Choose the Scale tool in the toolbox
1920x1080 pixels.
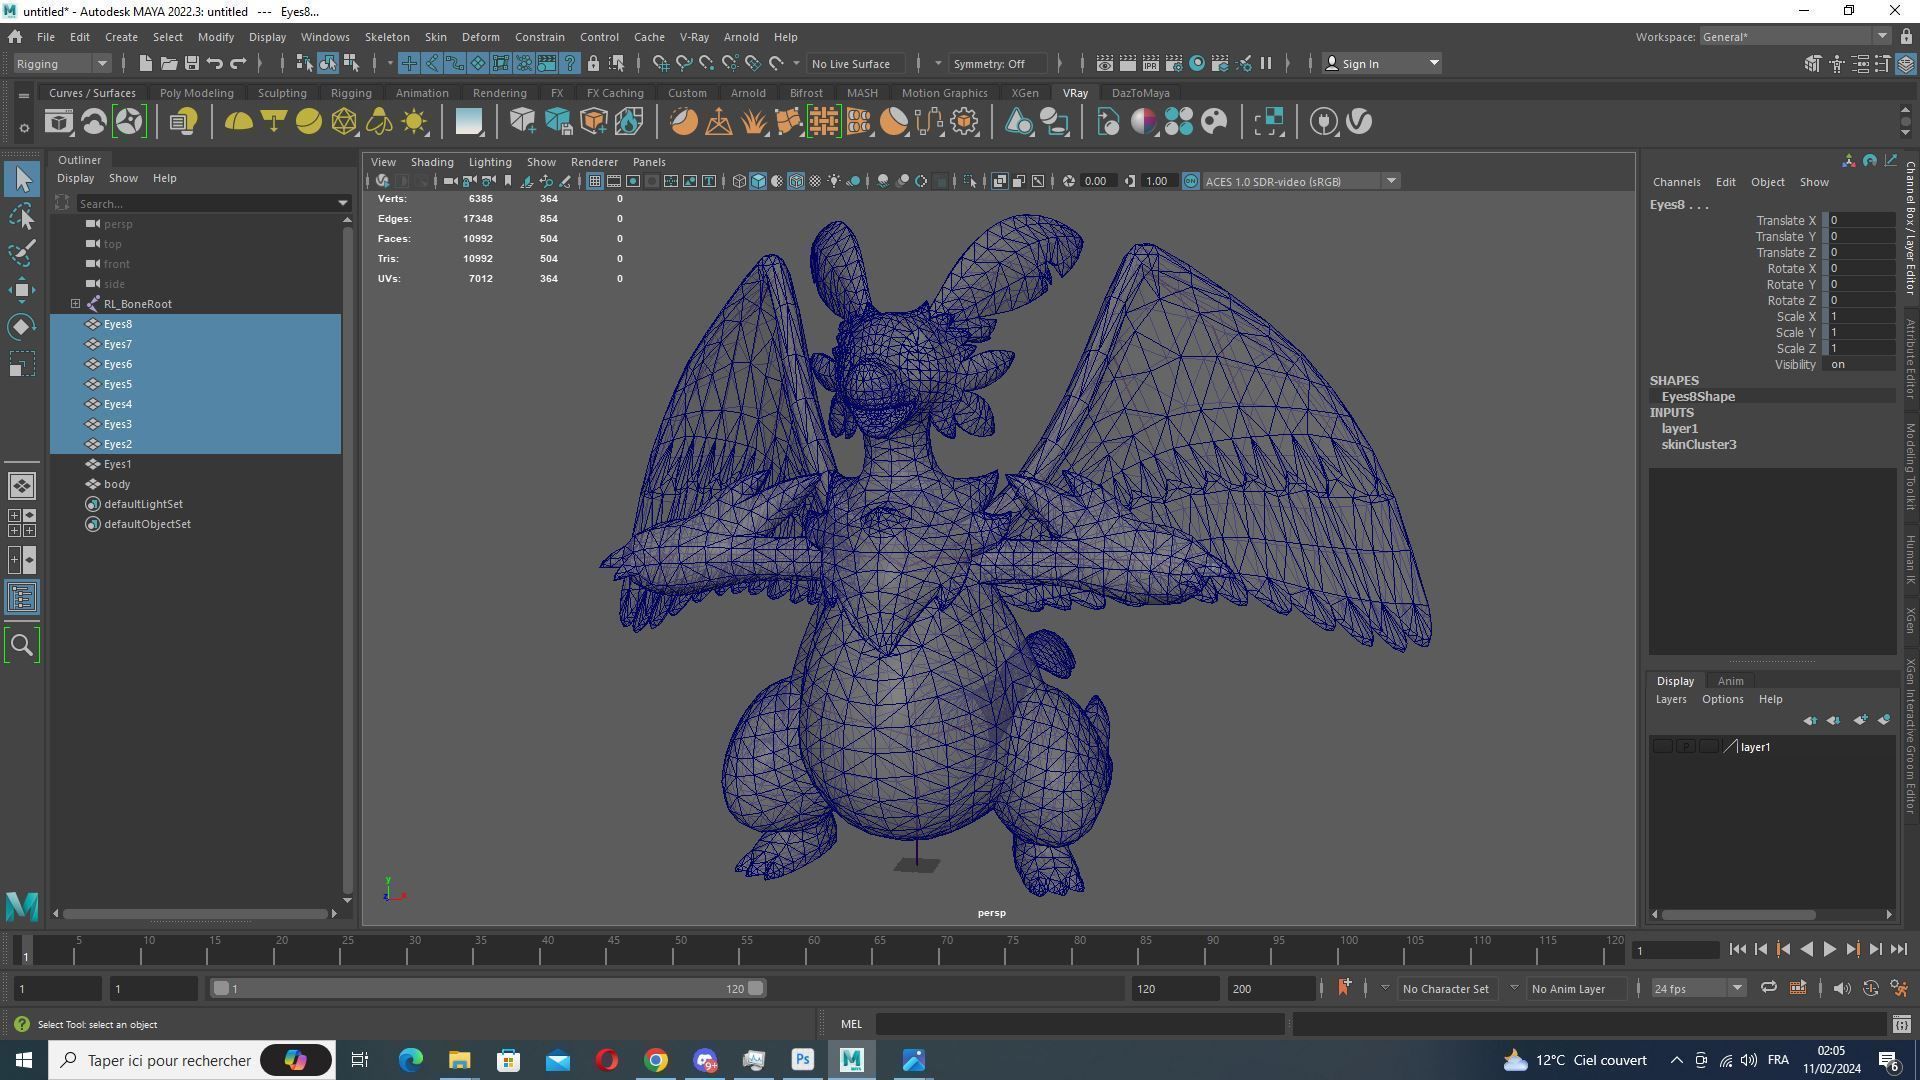(22, 364)
